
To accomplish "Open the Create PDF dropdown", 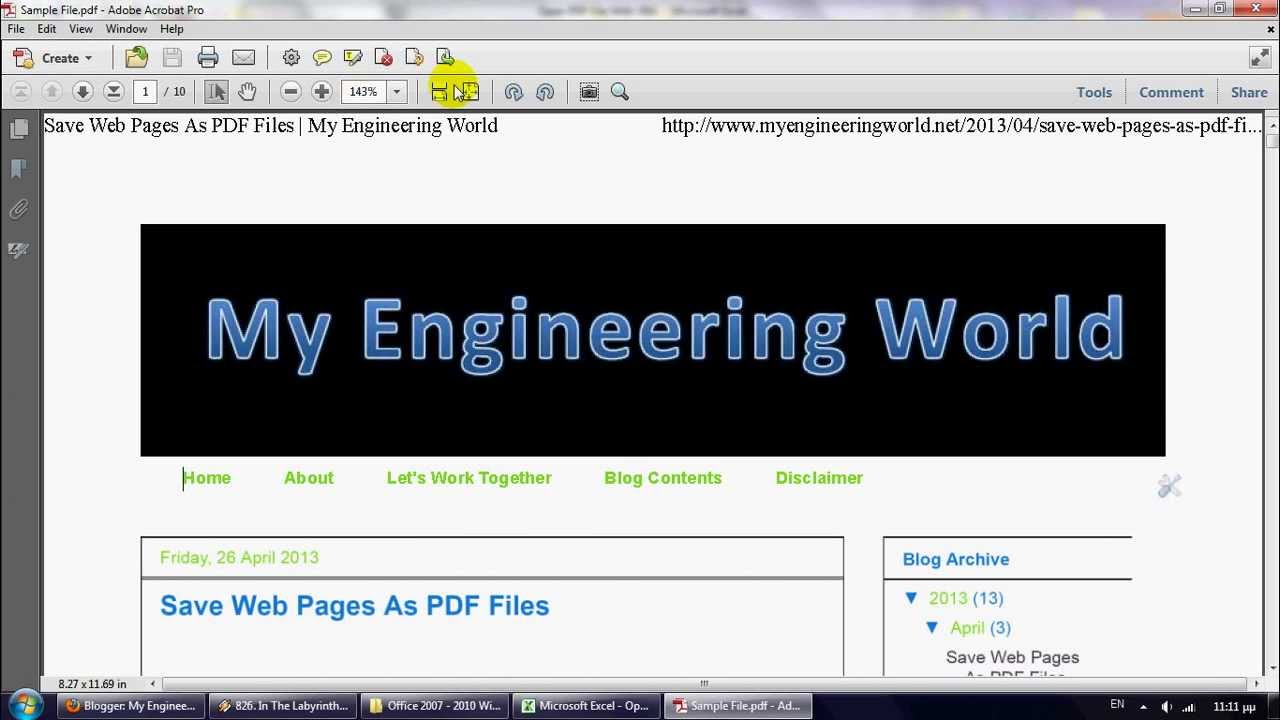I will tap(52, 58).
